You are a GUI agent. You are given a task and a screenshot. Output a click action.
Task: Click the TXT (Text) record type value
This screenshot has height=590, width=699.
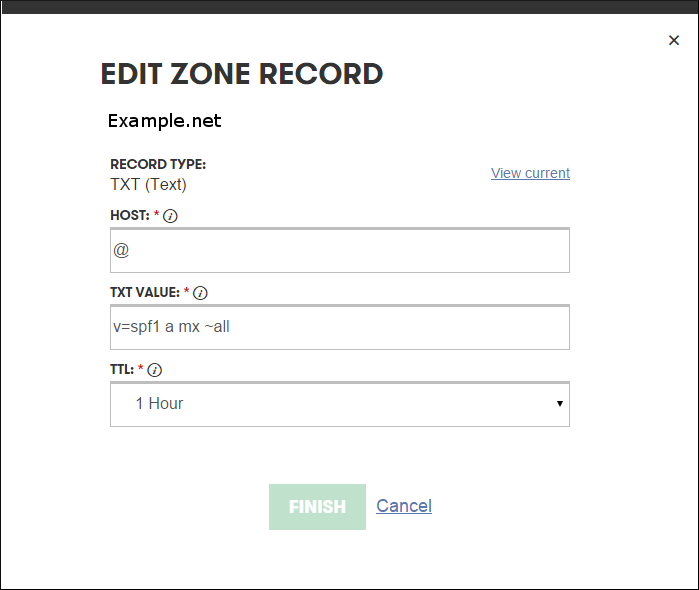(x=148, y=185)
